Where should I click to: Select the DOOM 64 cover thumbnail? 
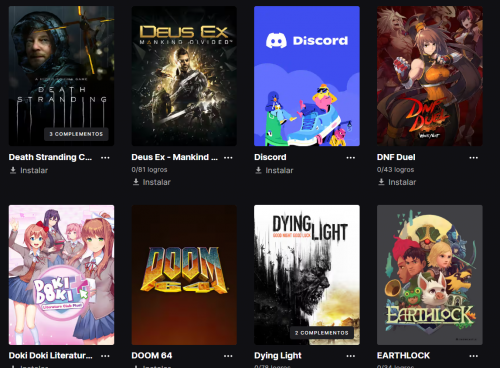pyautogui.click(x=184, y=275)
